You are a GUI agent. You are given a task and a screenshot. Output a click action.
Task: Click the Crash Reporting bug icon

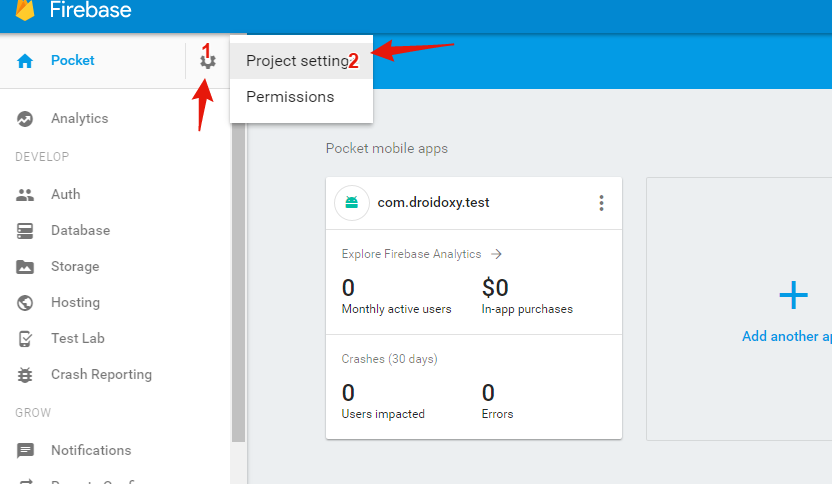pos(26,375)
